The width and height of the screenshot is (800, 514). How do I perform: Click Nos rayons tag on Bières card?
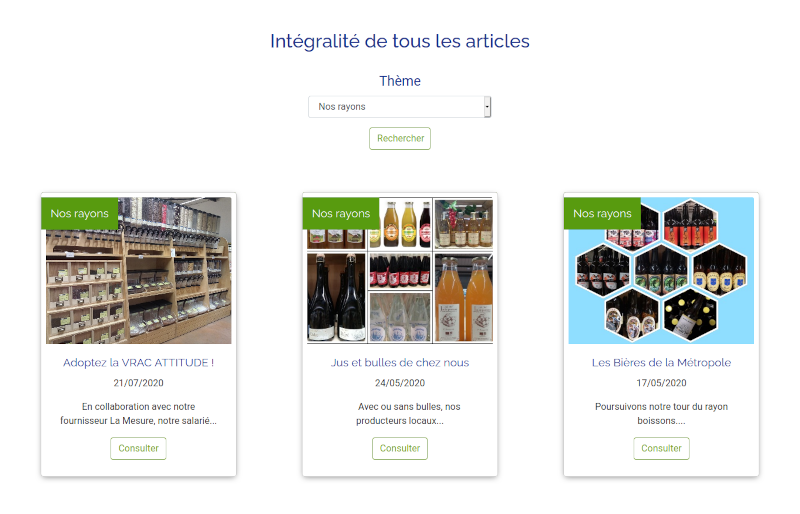pyautogui.click(x=602, y=213)
